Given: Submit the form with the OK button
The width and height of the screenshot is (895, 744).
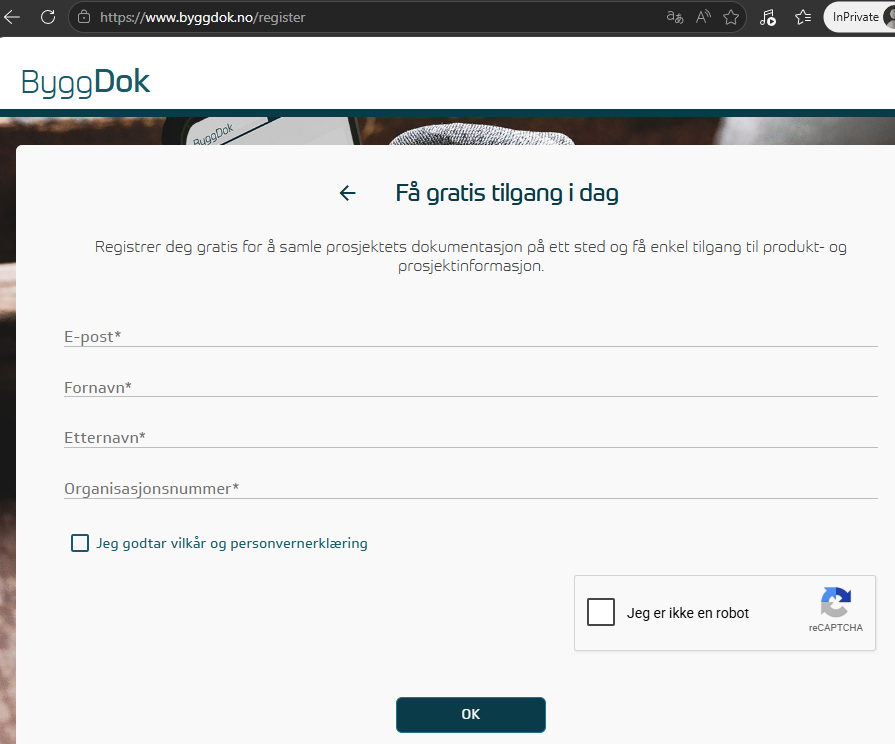Looking at the screenshot, I should point(471,714).
